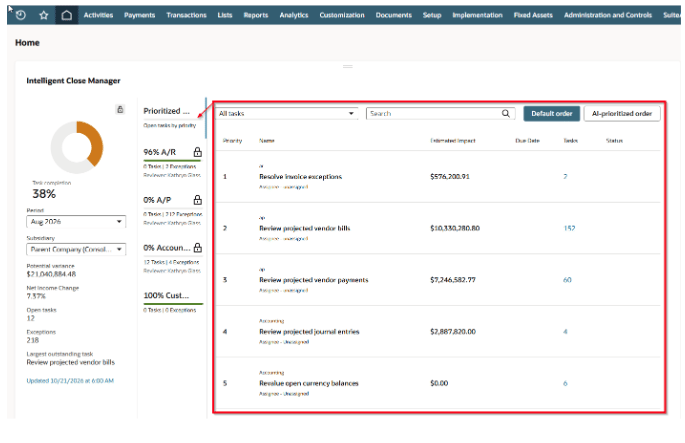The height and width of the screenshot is (443, 685).
Task: Click the lock icon next to 0% Accoun...
Action: coord(197,247)
